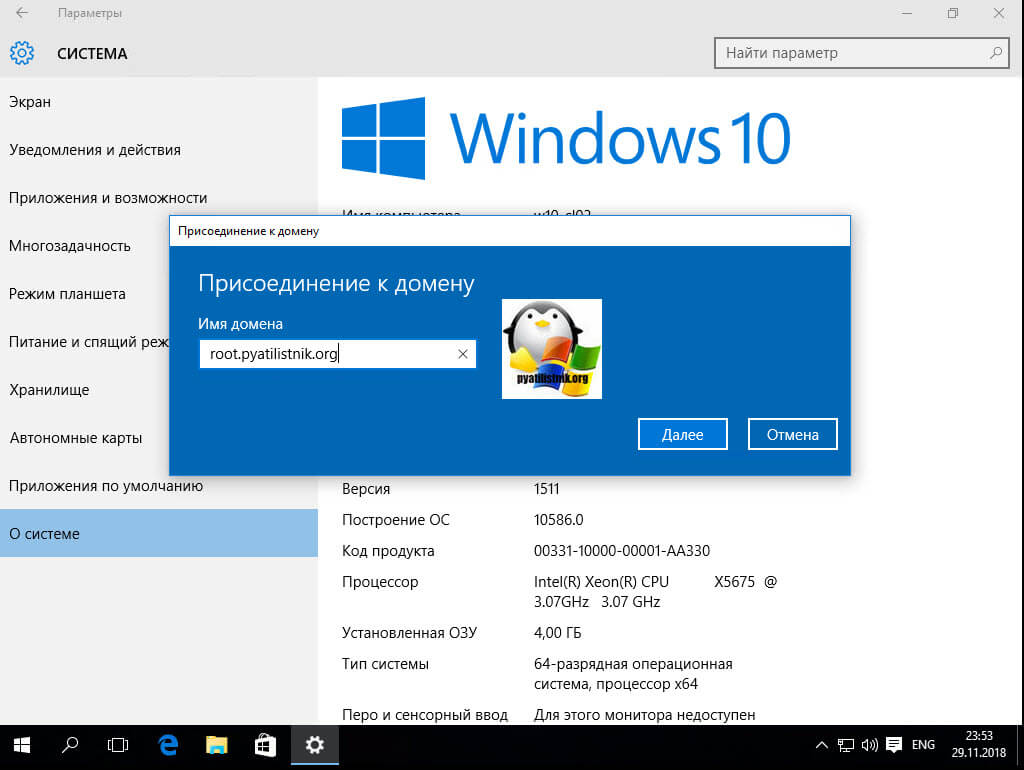Click the back arrow in Settings
Image resolution: width=1024 pixels, height=770 pixels.
[22, 14]
